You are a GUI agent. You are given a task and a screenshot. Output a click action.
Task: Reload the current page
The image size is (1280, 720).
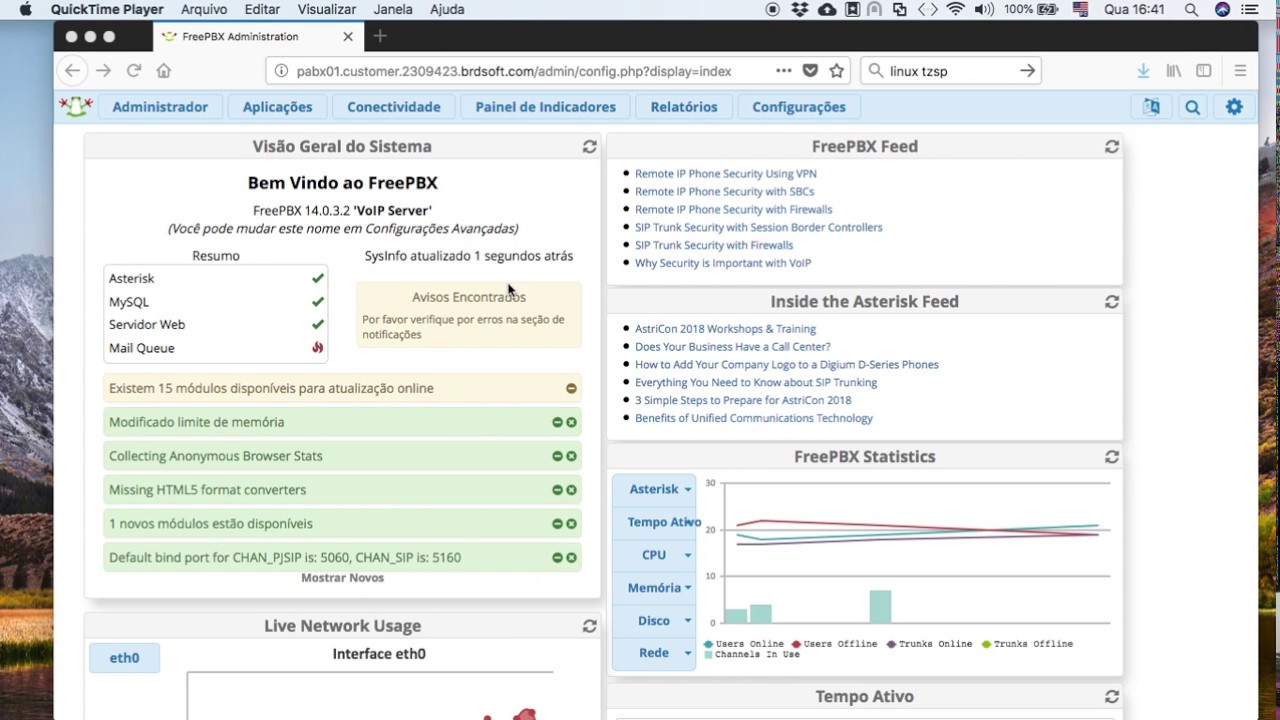(x=133, y=71)
